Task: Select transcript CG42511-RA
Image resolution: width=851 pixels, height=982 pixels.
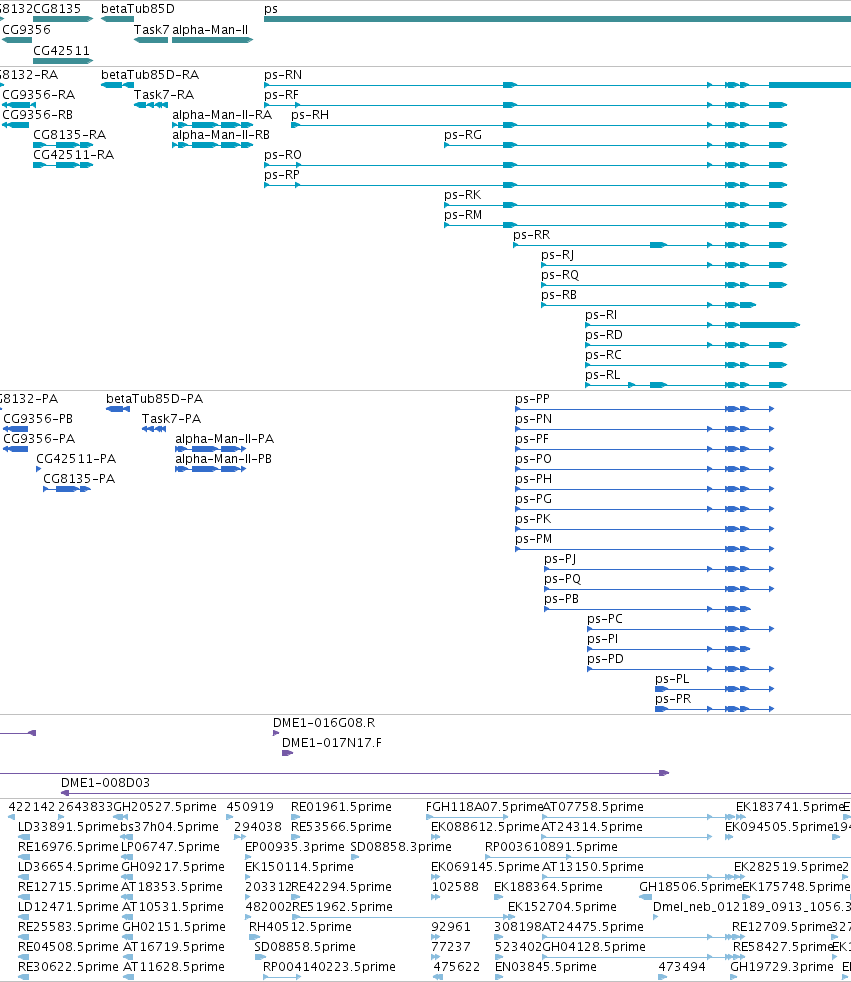Action: point(73,155)
